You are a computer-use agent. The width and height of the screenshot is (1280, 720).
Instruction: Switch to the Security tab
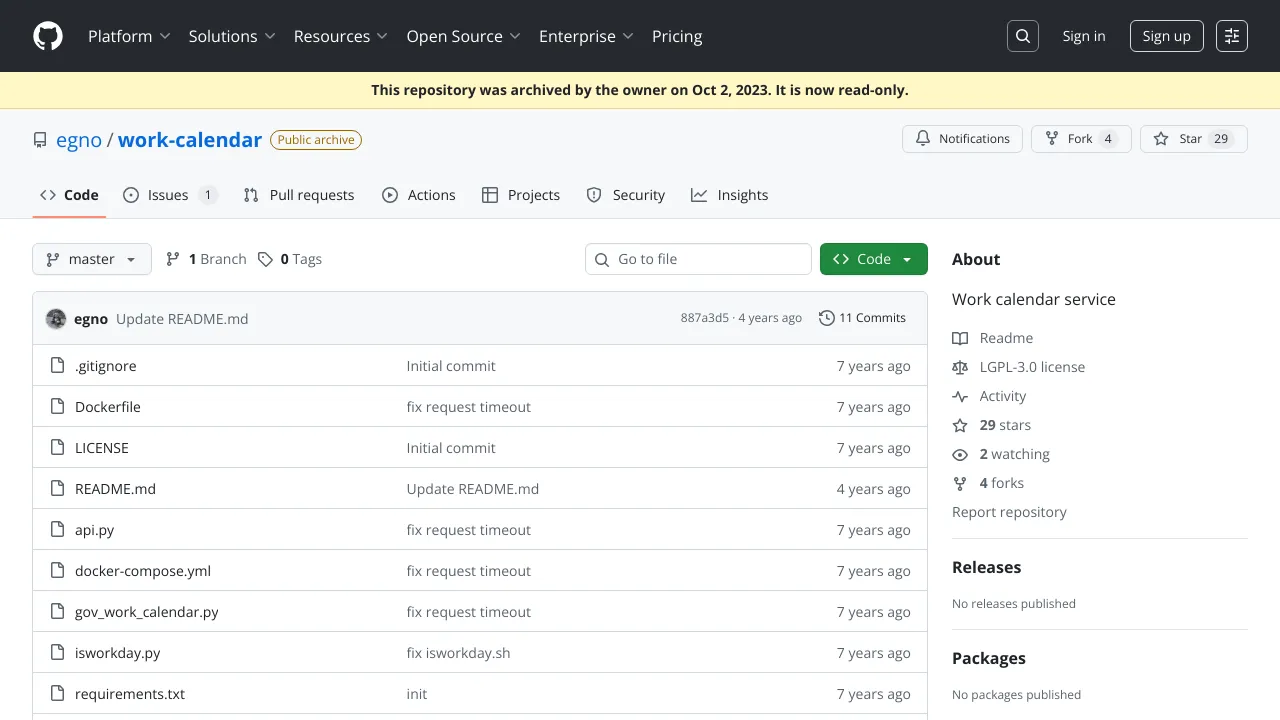point(625,195)
